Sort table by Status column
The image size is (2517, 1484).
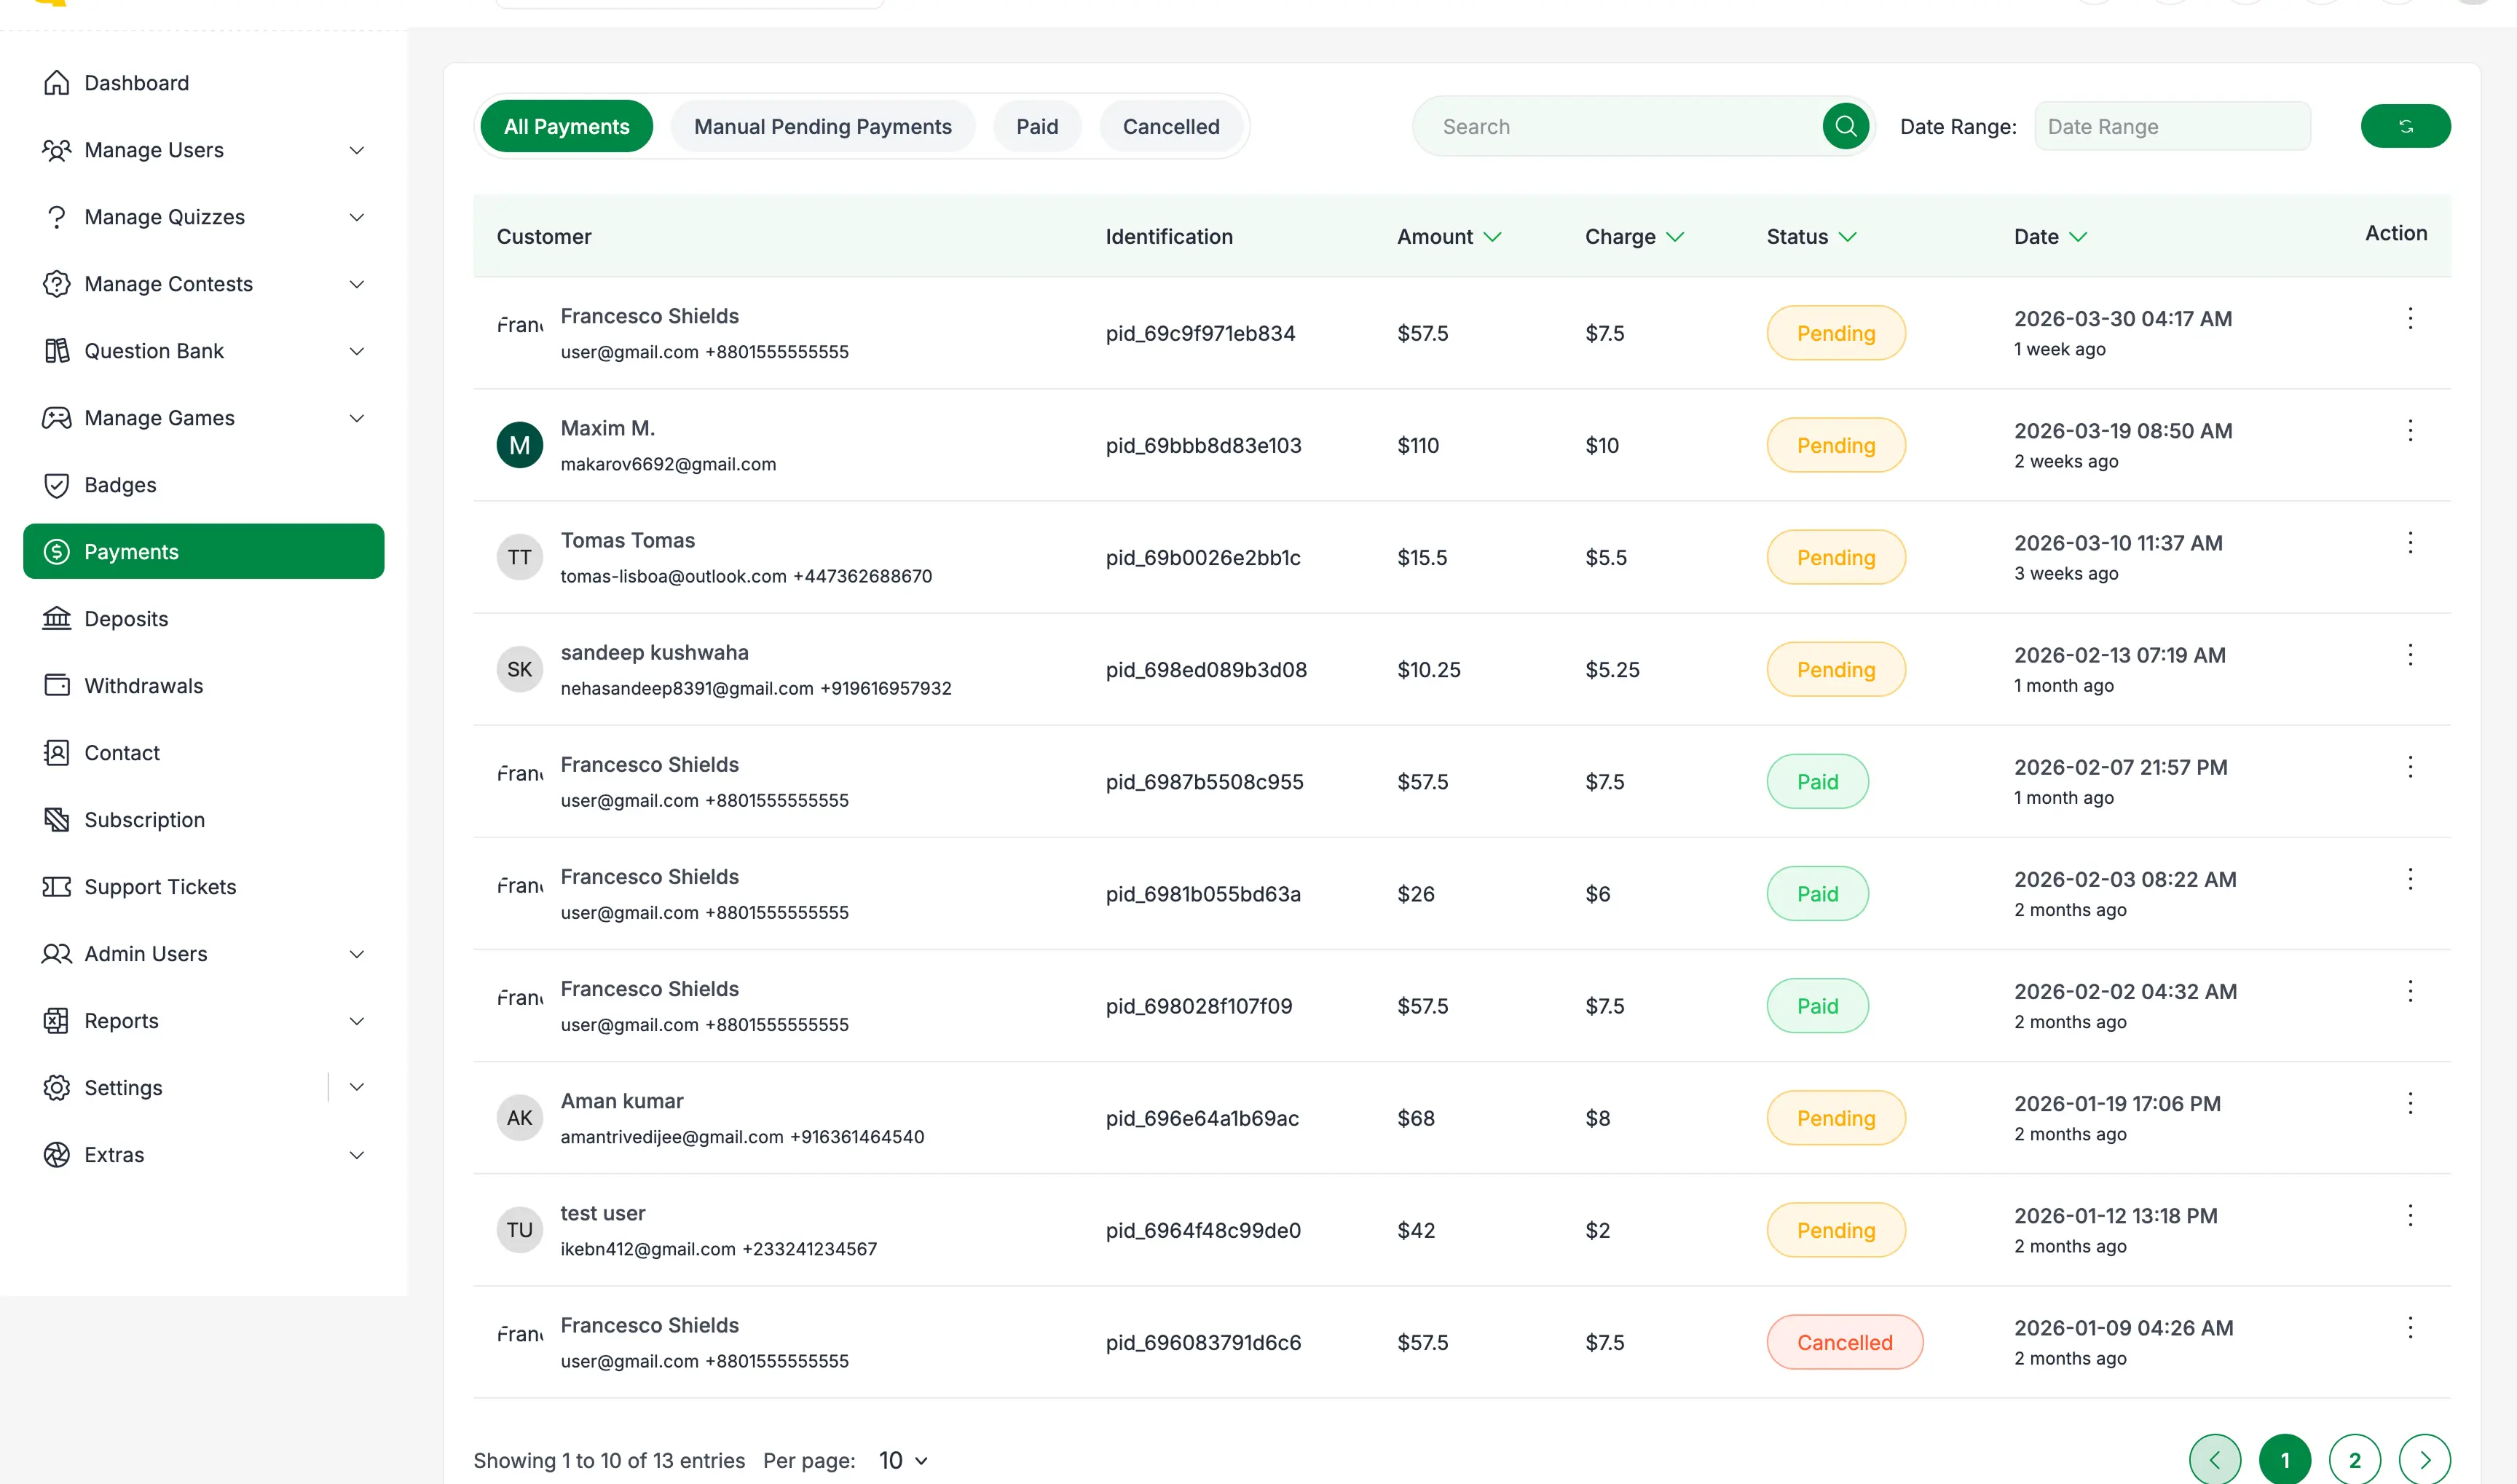pos(1810,237)
